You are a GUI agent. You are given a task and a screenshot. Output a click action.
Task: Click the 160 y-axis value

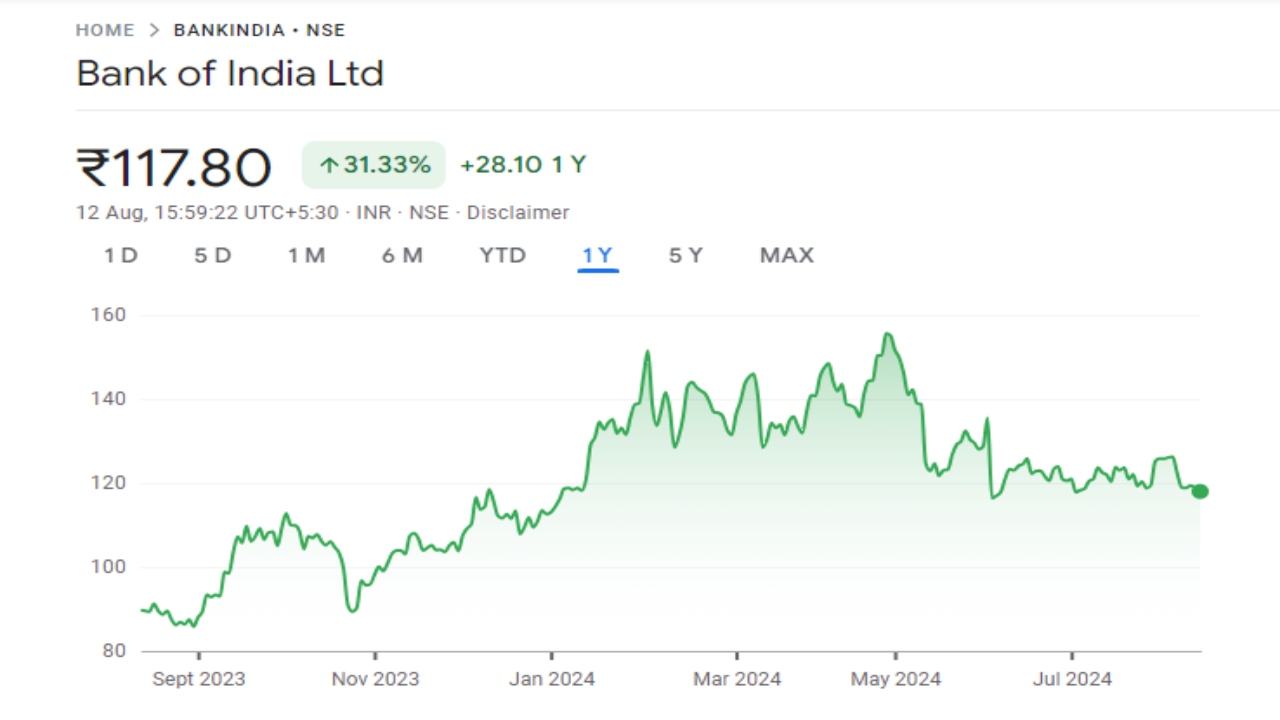tap(109, 315)
